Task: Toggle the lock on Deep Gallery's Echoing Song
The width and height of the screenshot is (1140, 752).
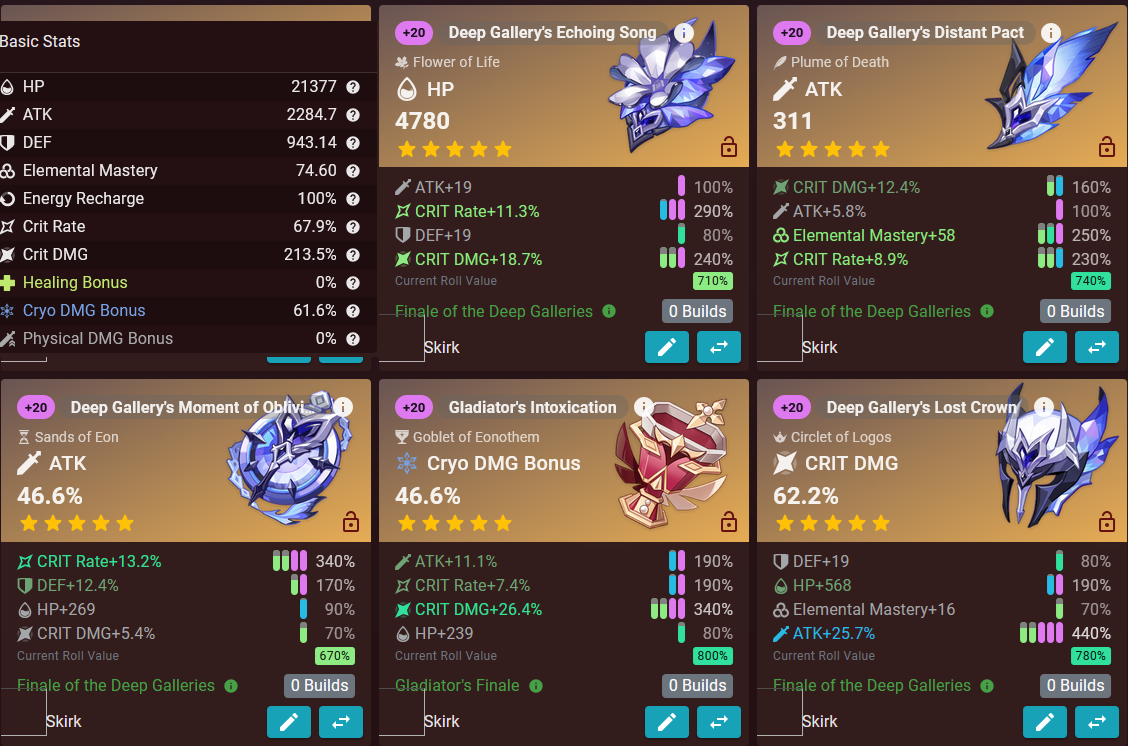Action: 728,148
